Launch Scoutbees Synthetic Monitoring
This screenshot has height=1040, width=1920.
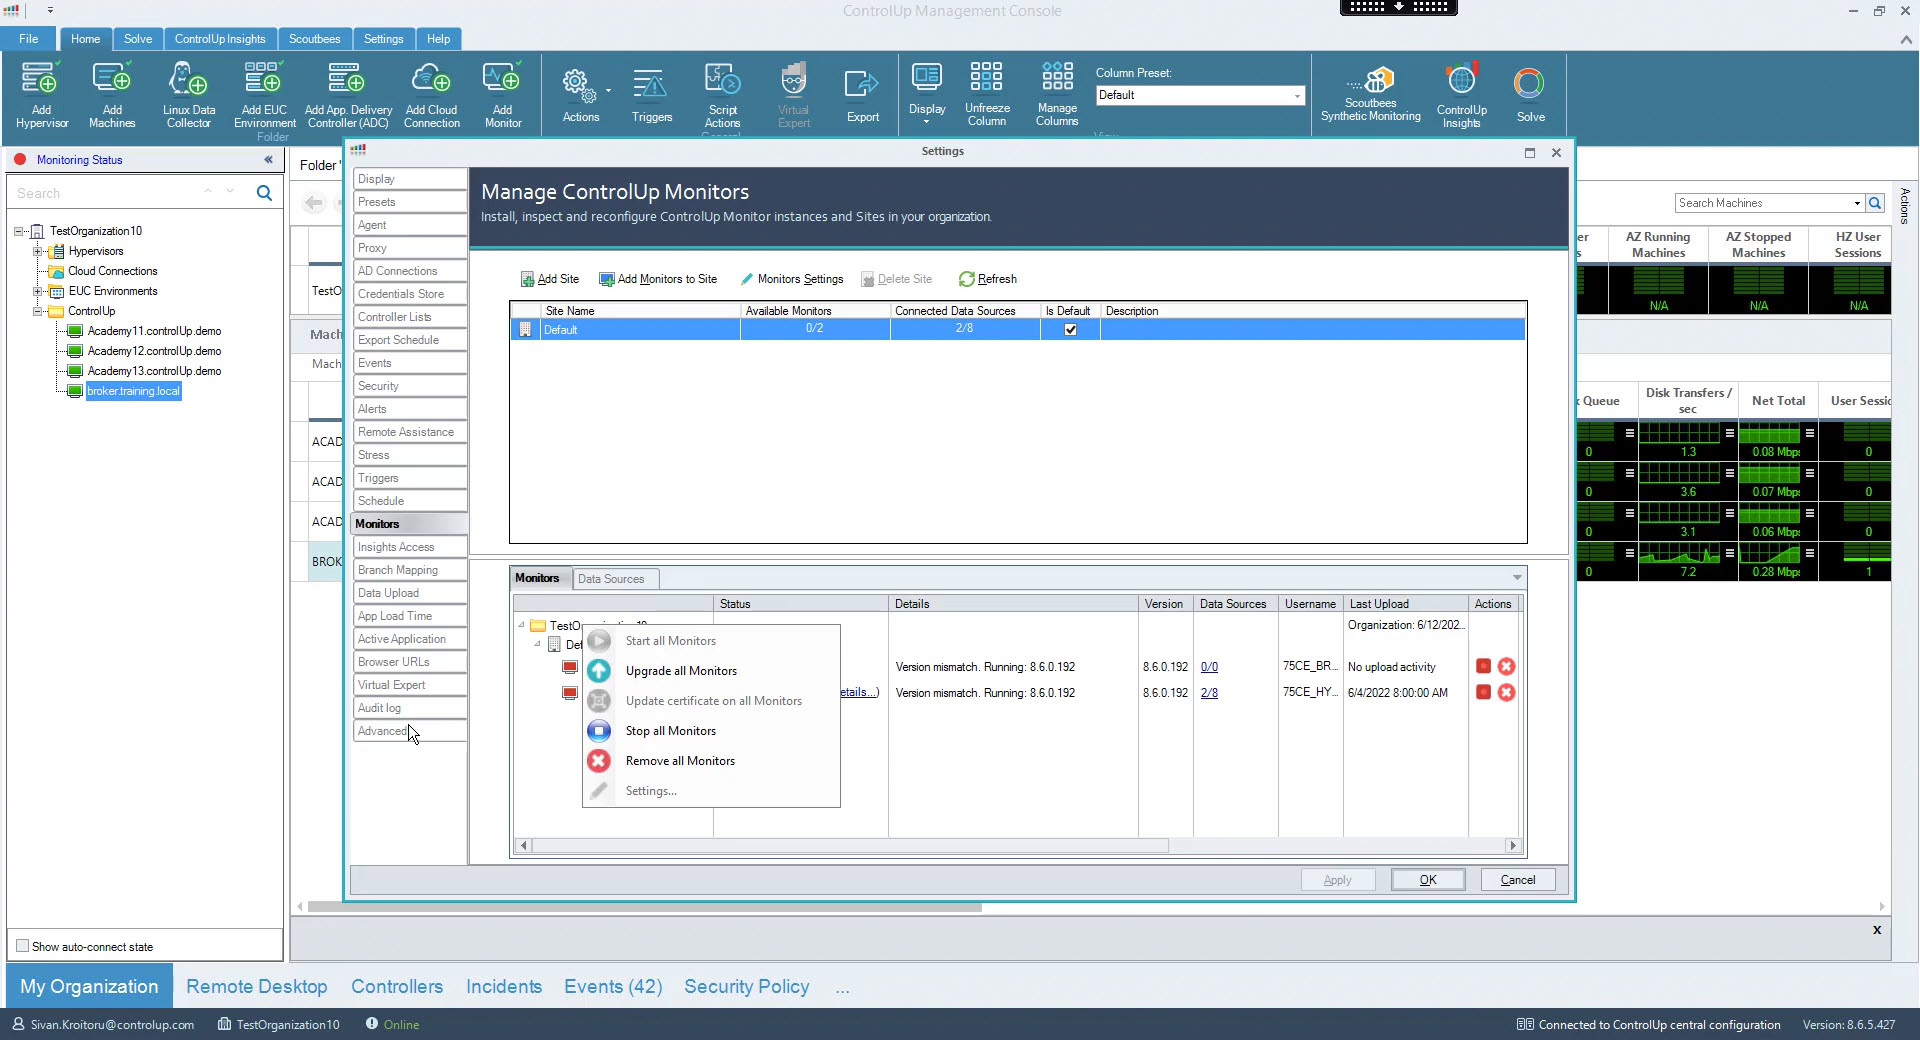(x=1370, y=93)
